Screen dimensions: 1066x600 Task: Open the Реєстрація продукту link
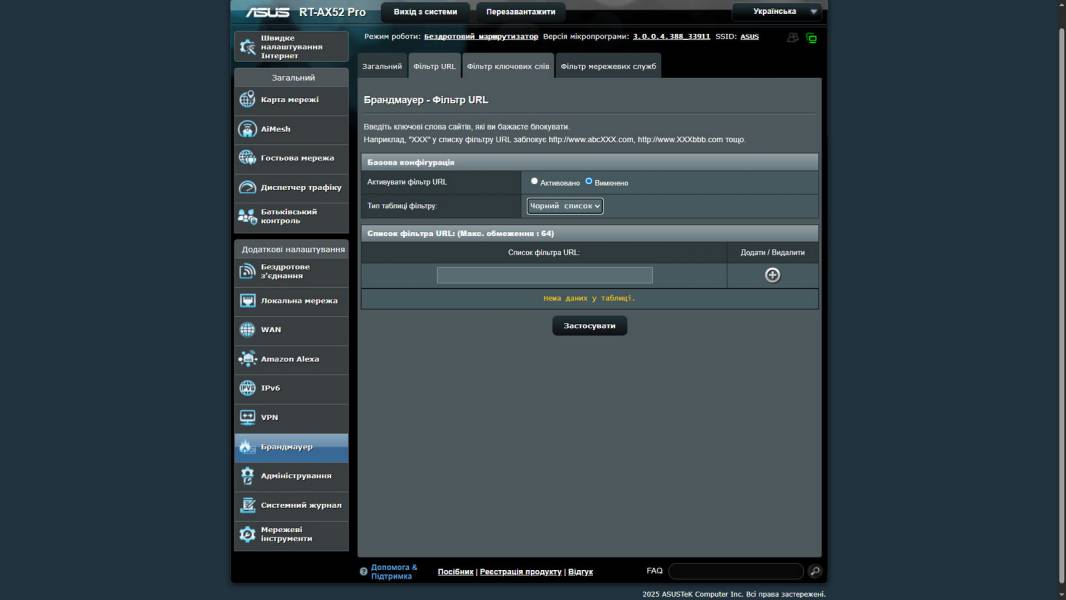(520, 572)
